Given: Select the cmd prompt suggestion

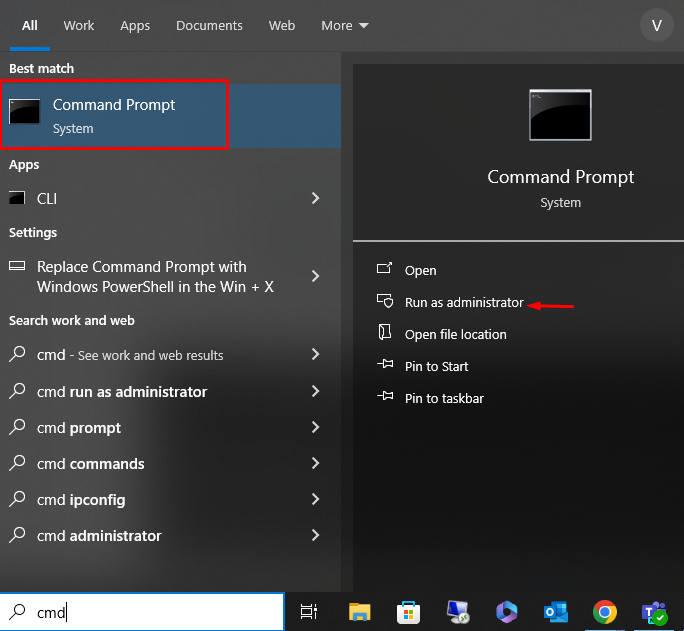Looking at the screenshot, I should (170, 428).
